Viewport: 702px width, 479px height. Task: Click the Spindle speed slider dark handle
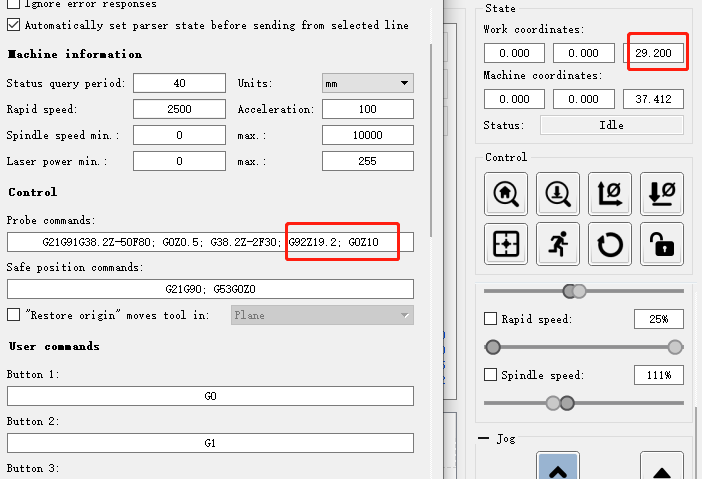[x=567, y=403]
